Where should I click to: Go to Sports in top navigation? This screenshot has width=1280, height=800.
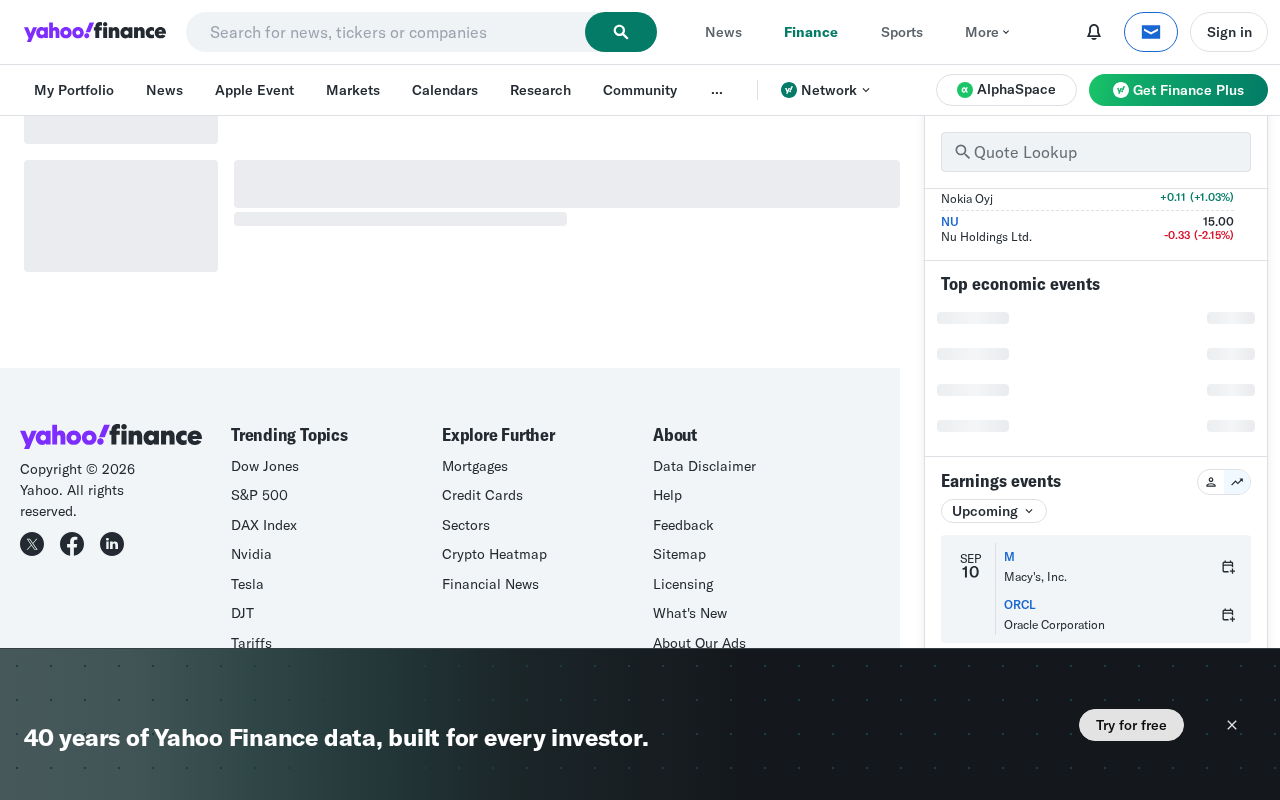click(x=902, y=32)
